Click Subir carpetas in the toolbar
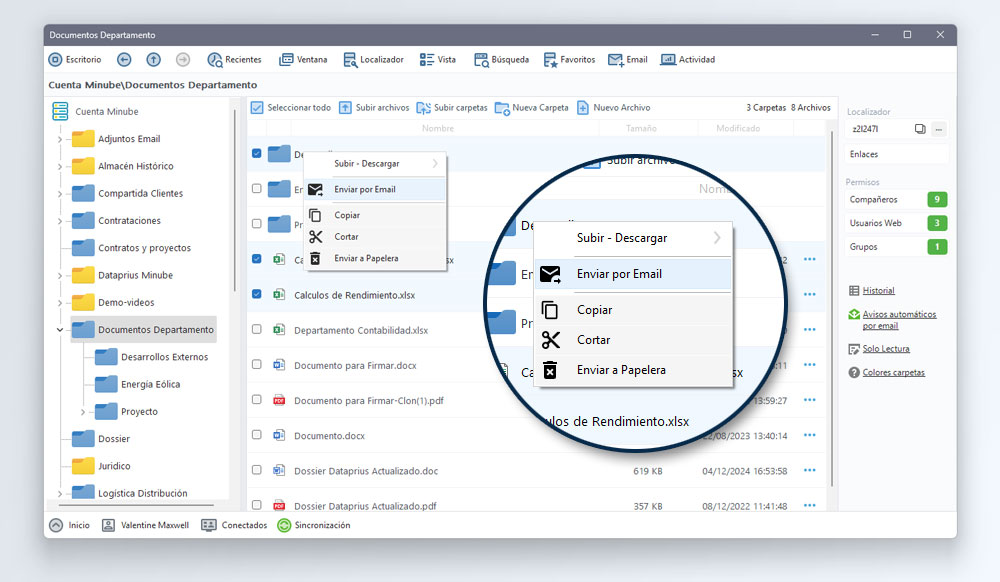 click(452, 108)
